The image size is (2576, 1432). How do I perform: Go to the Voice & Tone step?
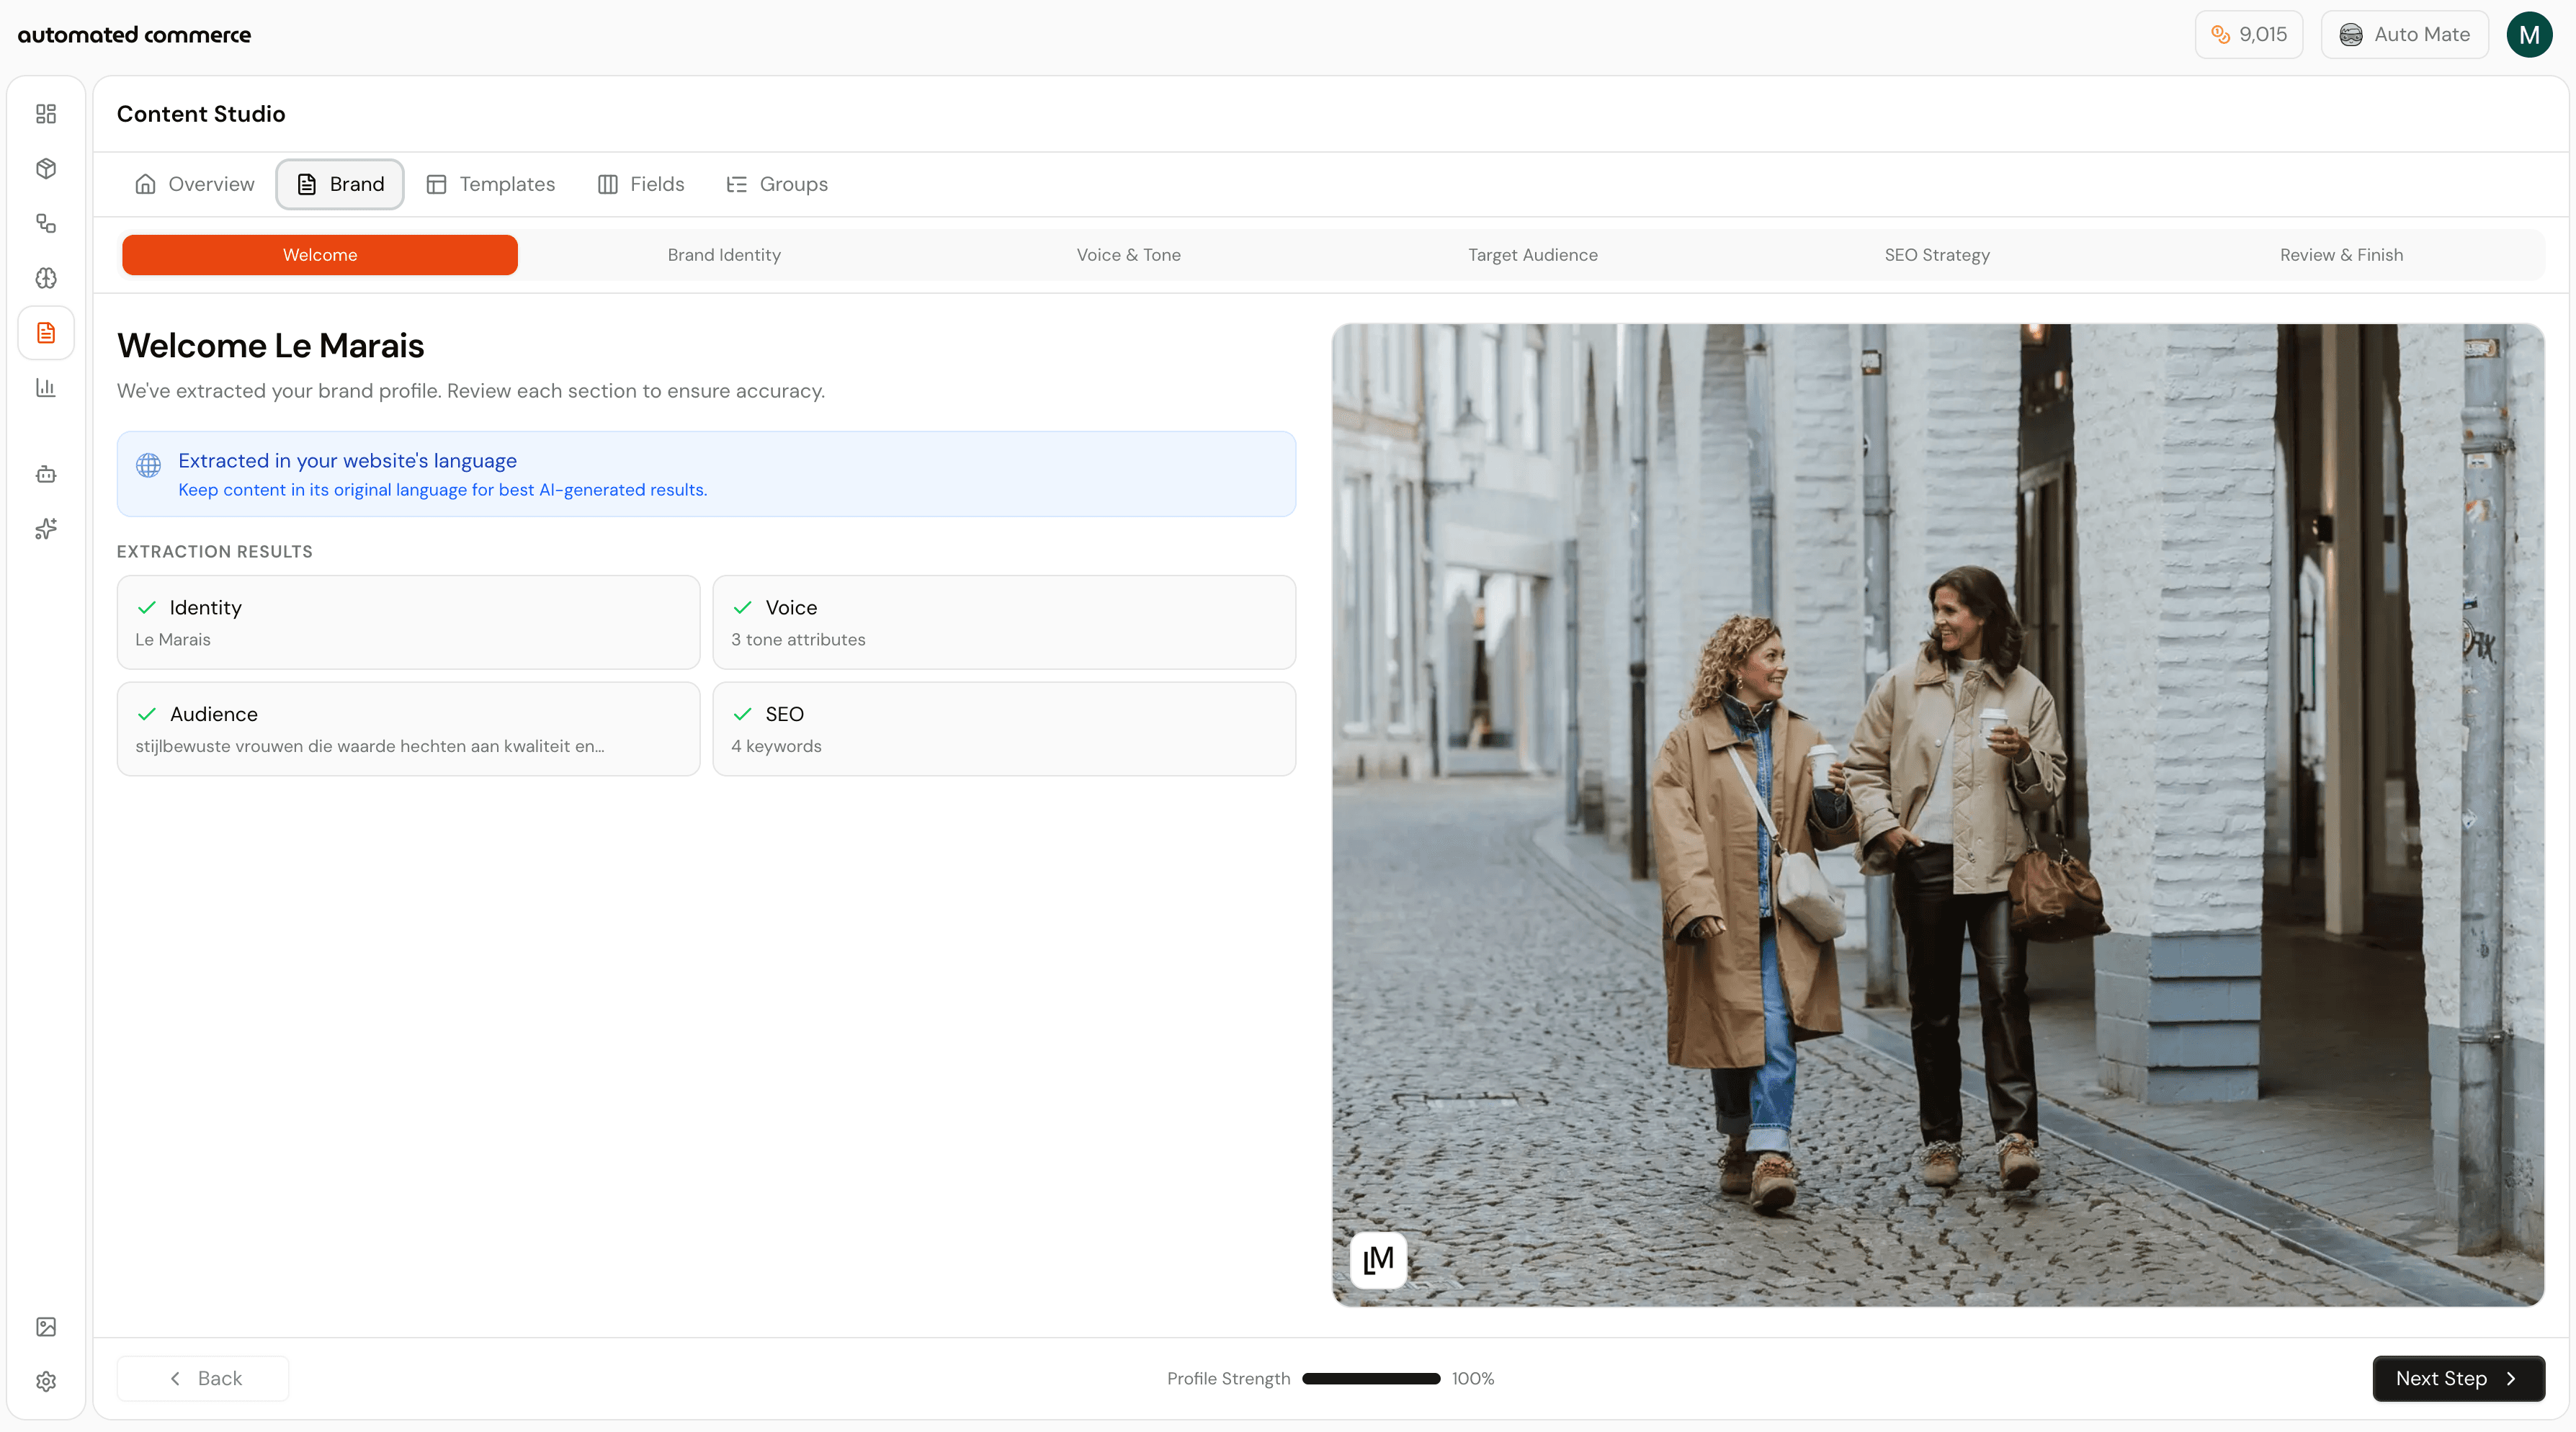click(x=1128, y=255)
